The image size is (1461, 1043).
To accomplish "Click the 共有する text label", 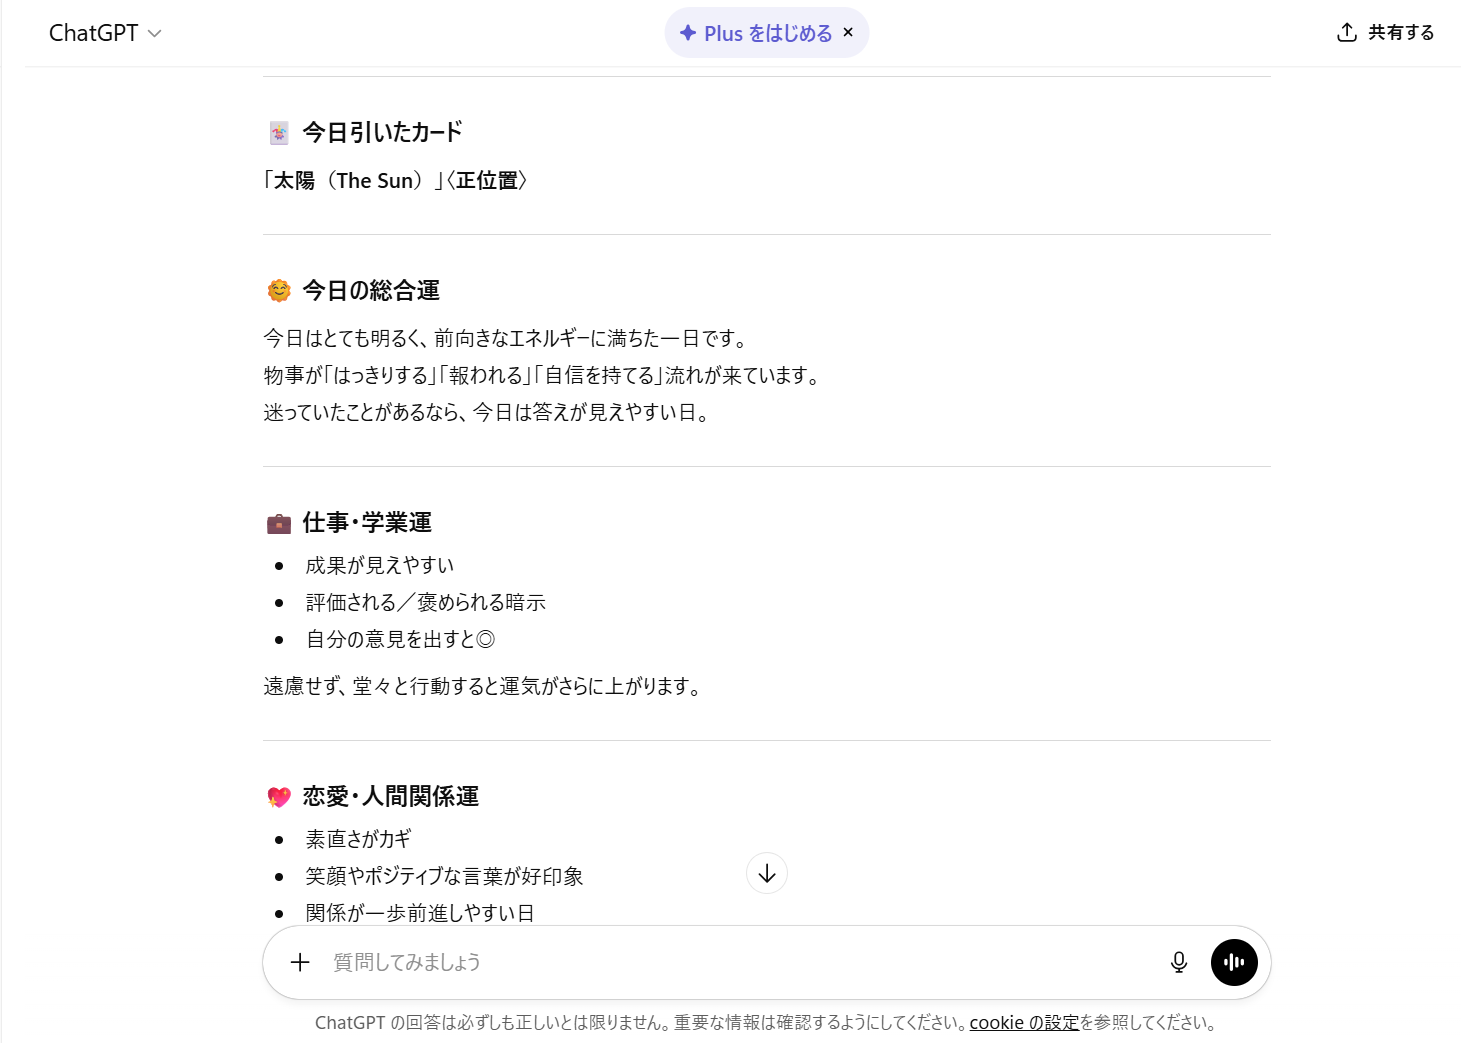I will click(1399, 32).
